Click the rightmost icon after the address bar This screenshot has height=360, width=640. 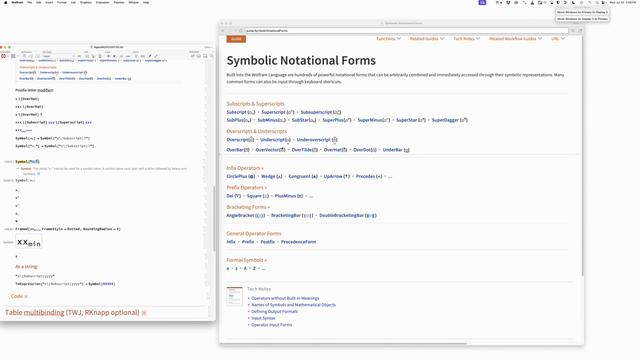point(580,31)
